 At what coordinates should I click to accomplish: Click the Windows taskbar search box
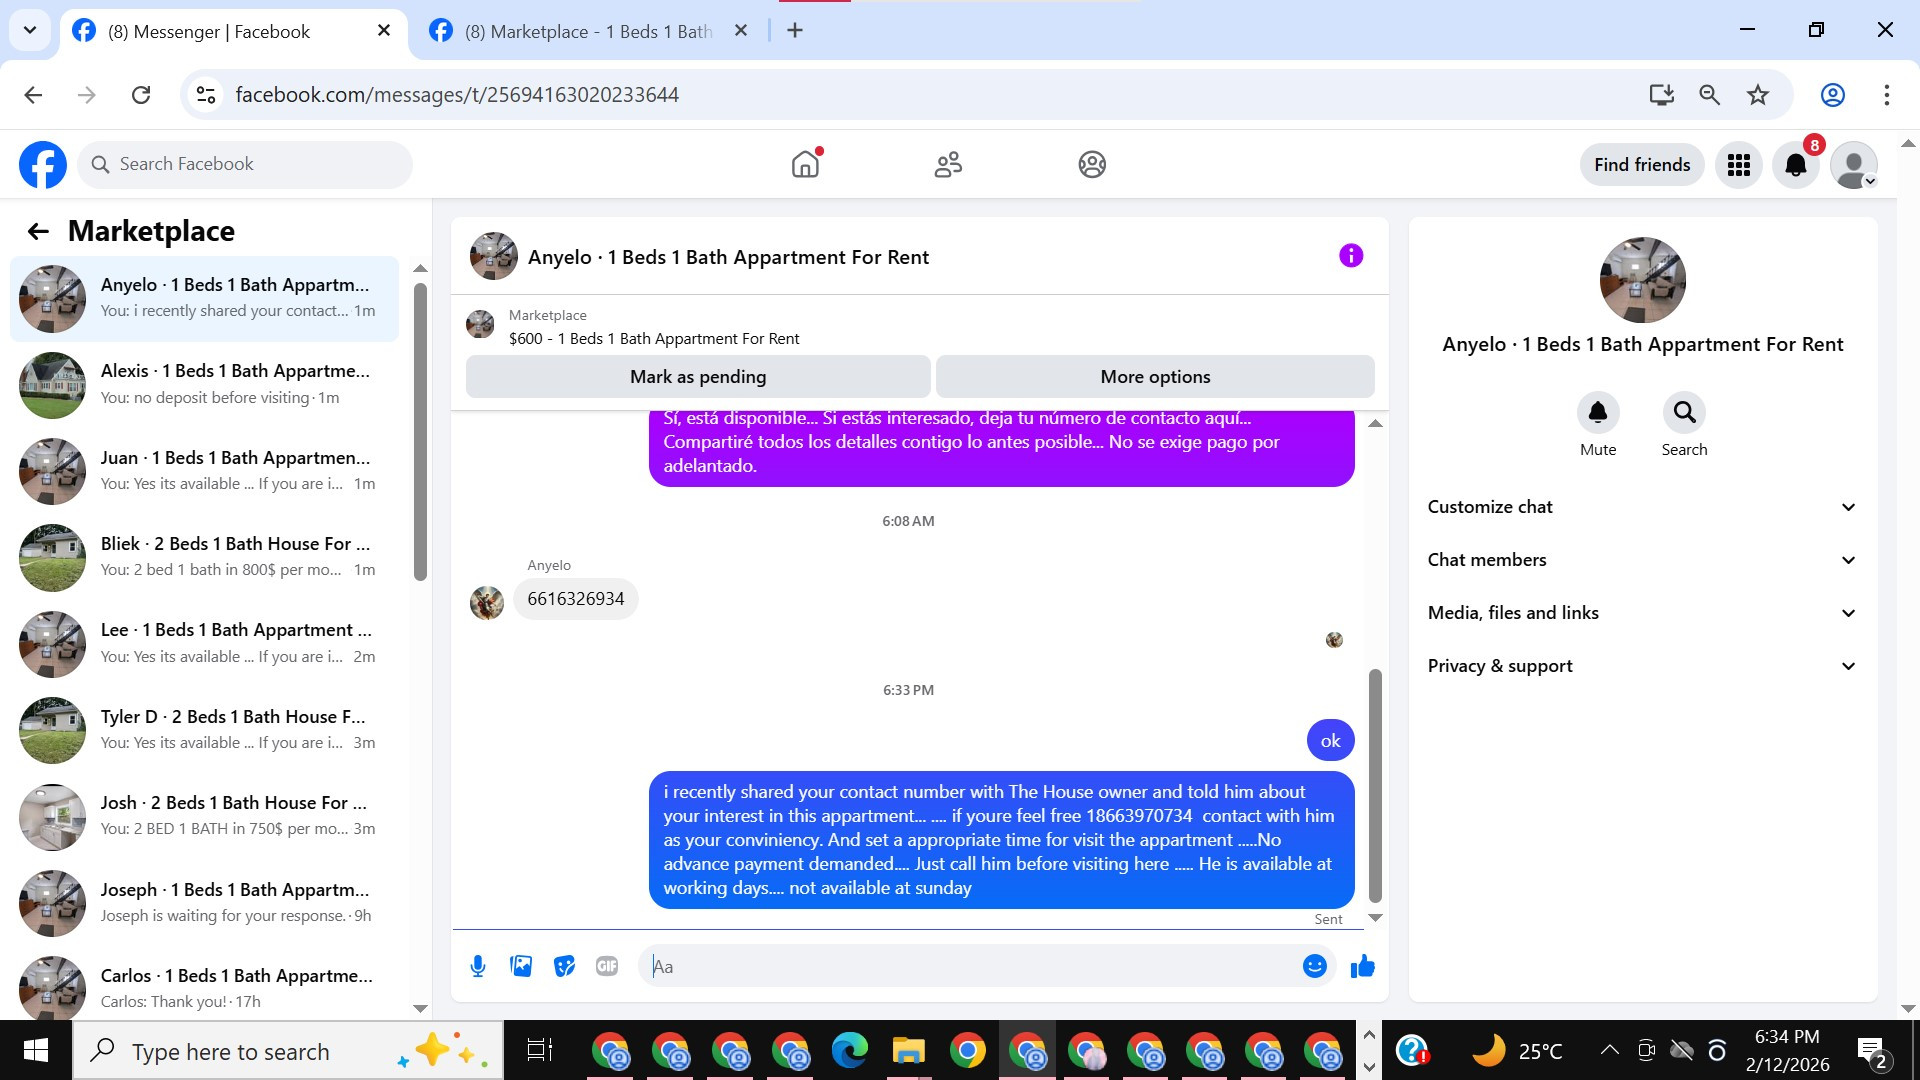click(x=288, y=1051)
